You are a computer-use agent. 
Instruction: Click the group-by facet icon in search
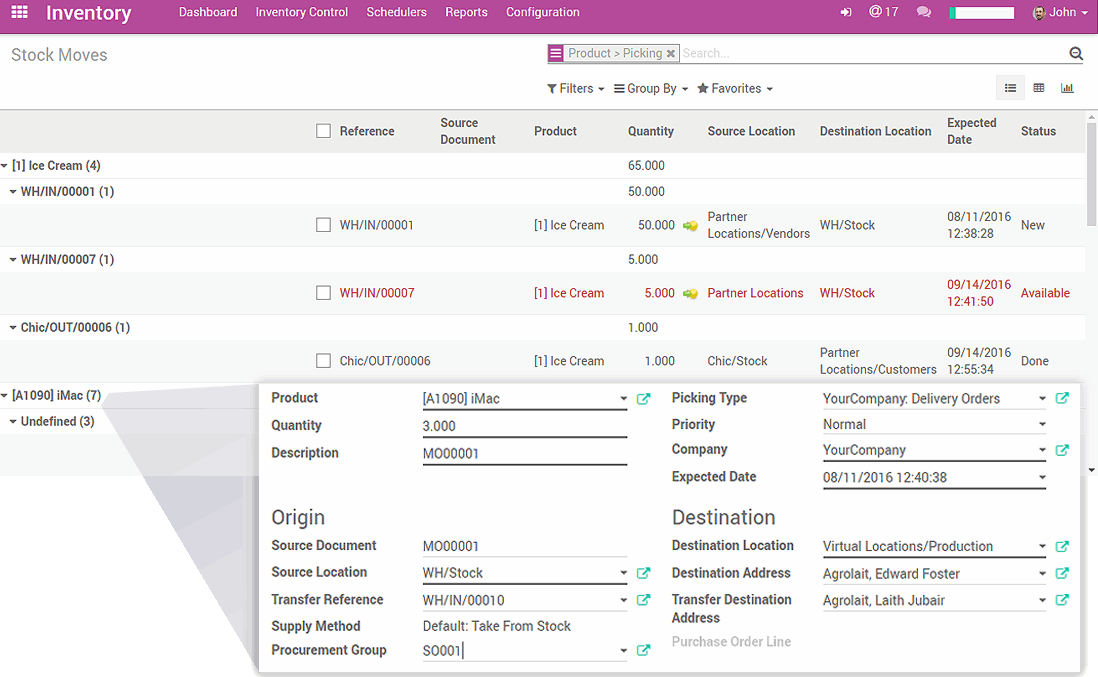click(x=556, y=53)
